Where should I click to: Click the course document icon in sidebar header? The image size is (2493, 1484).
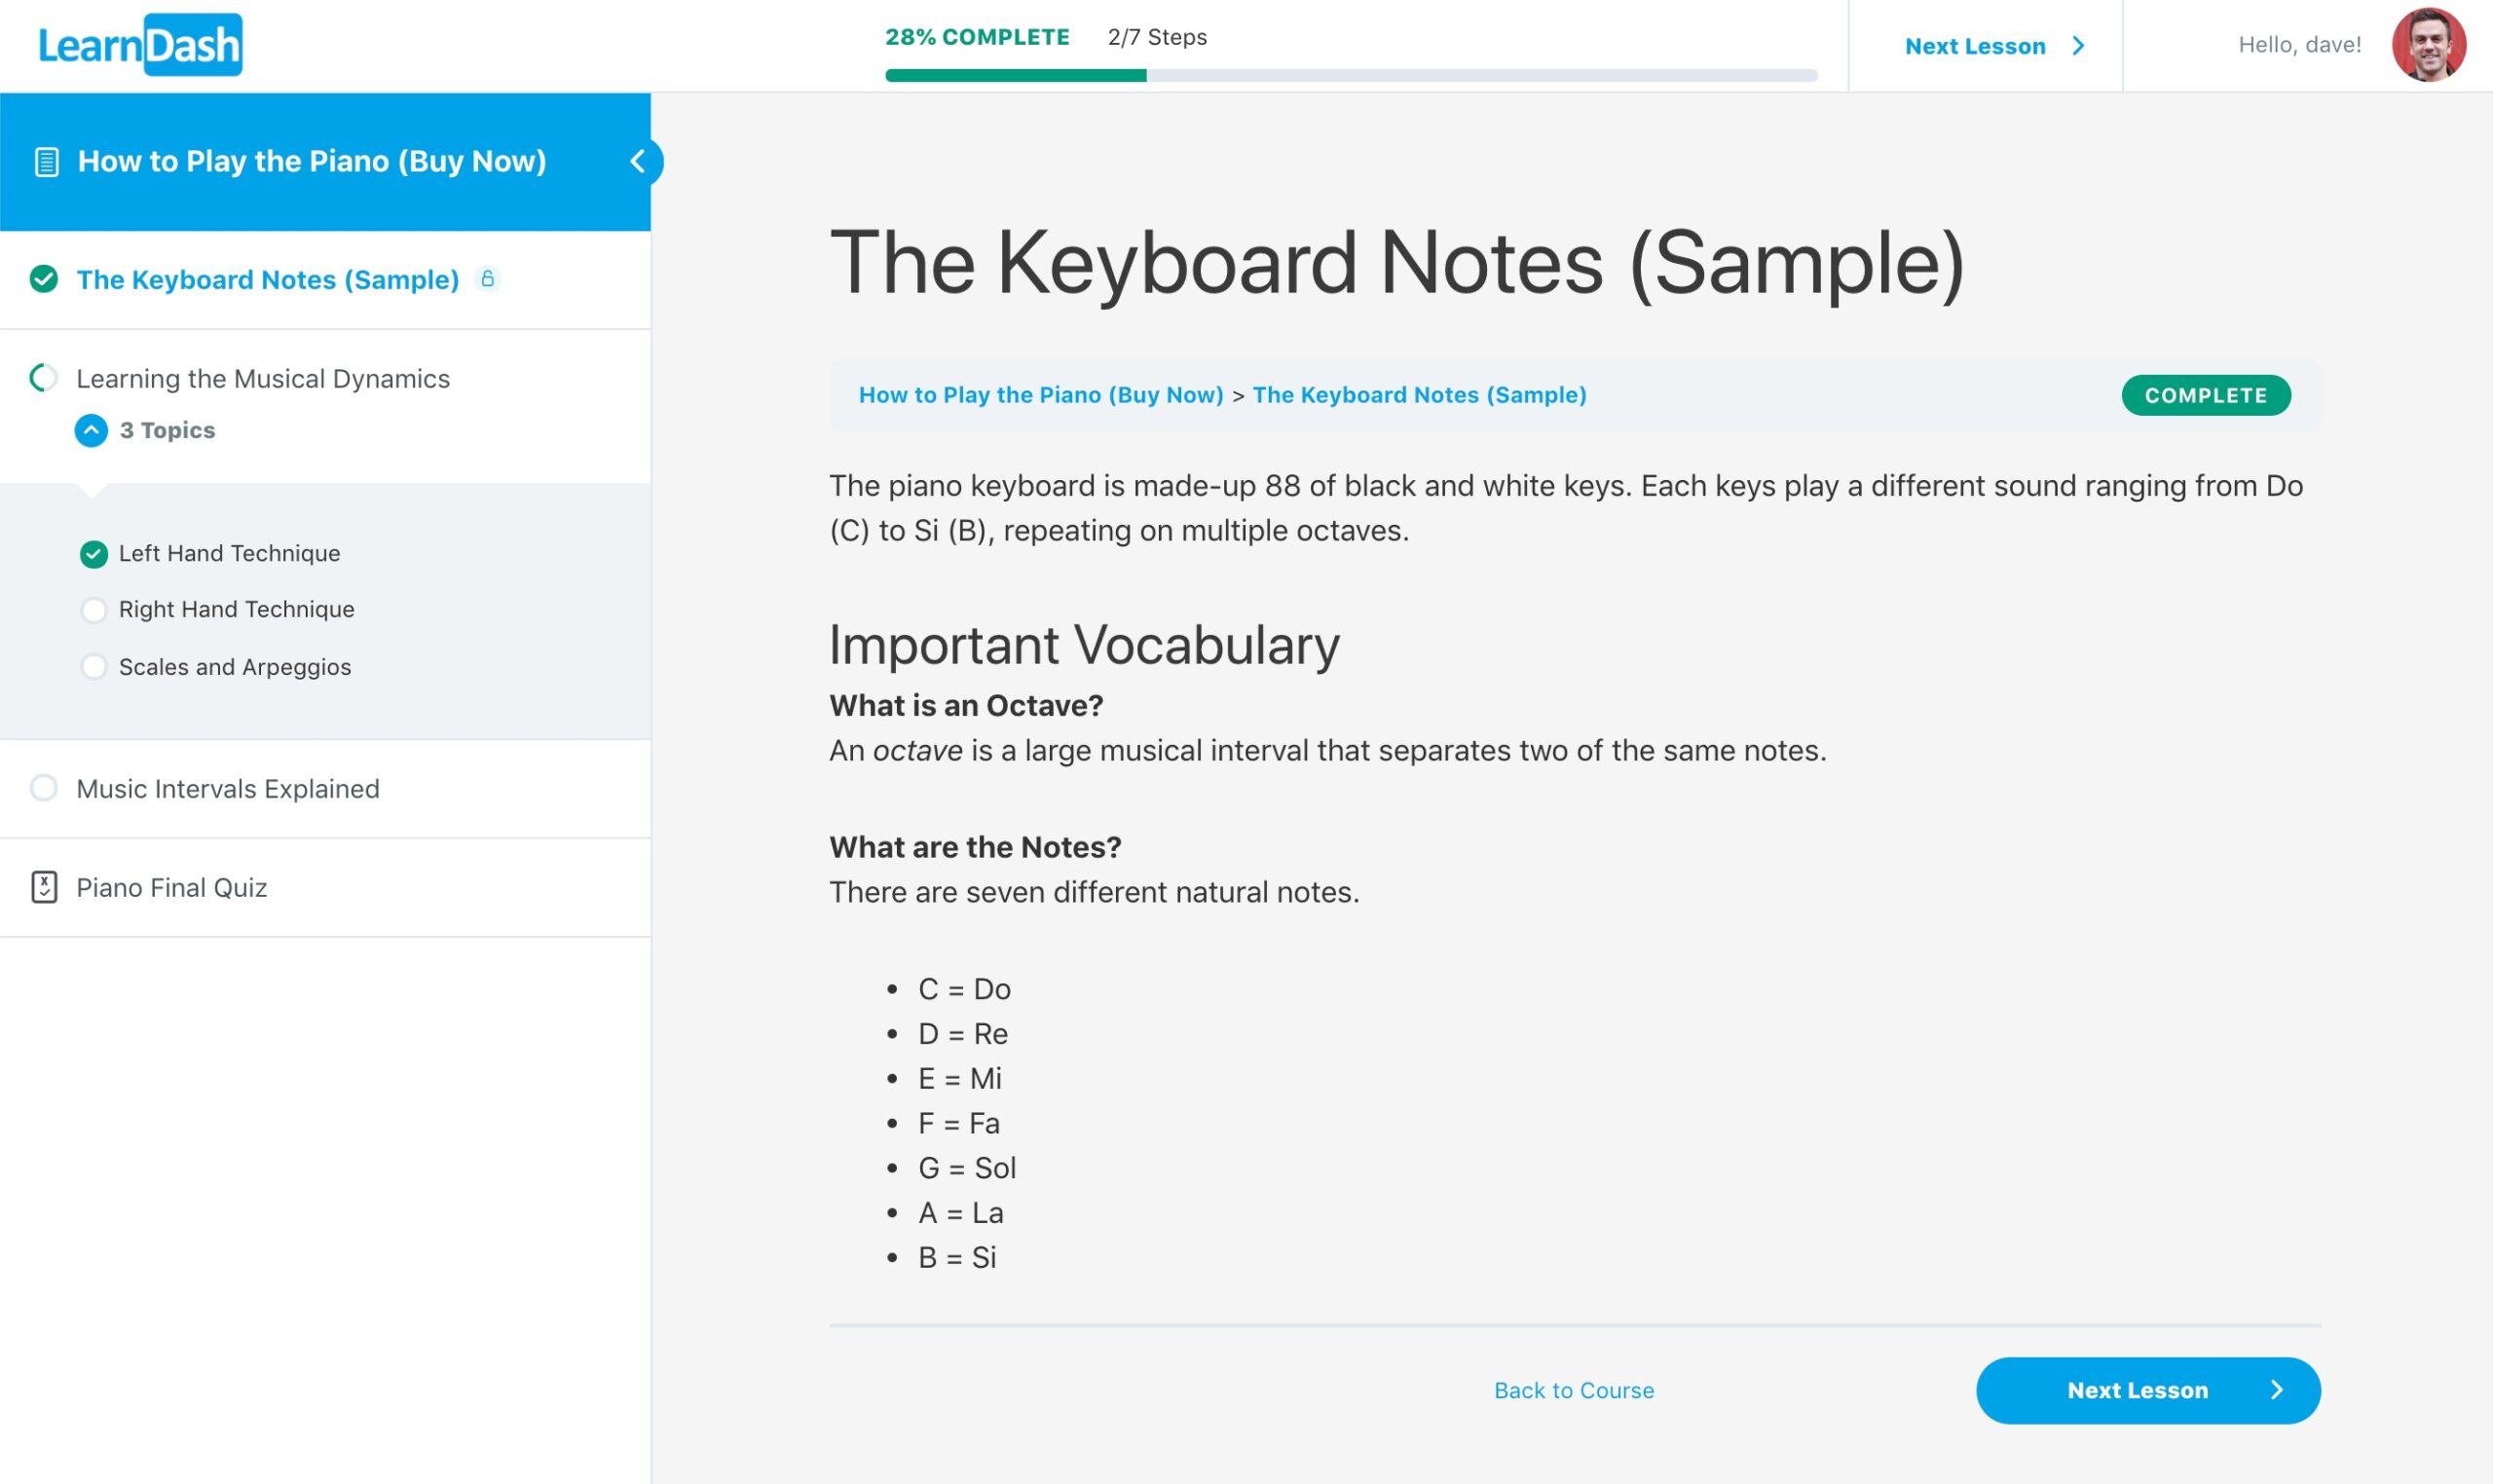pyautogui.click(x=46, y=162)
